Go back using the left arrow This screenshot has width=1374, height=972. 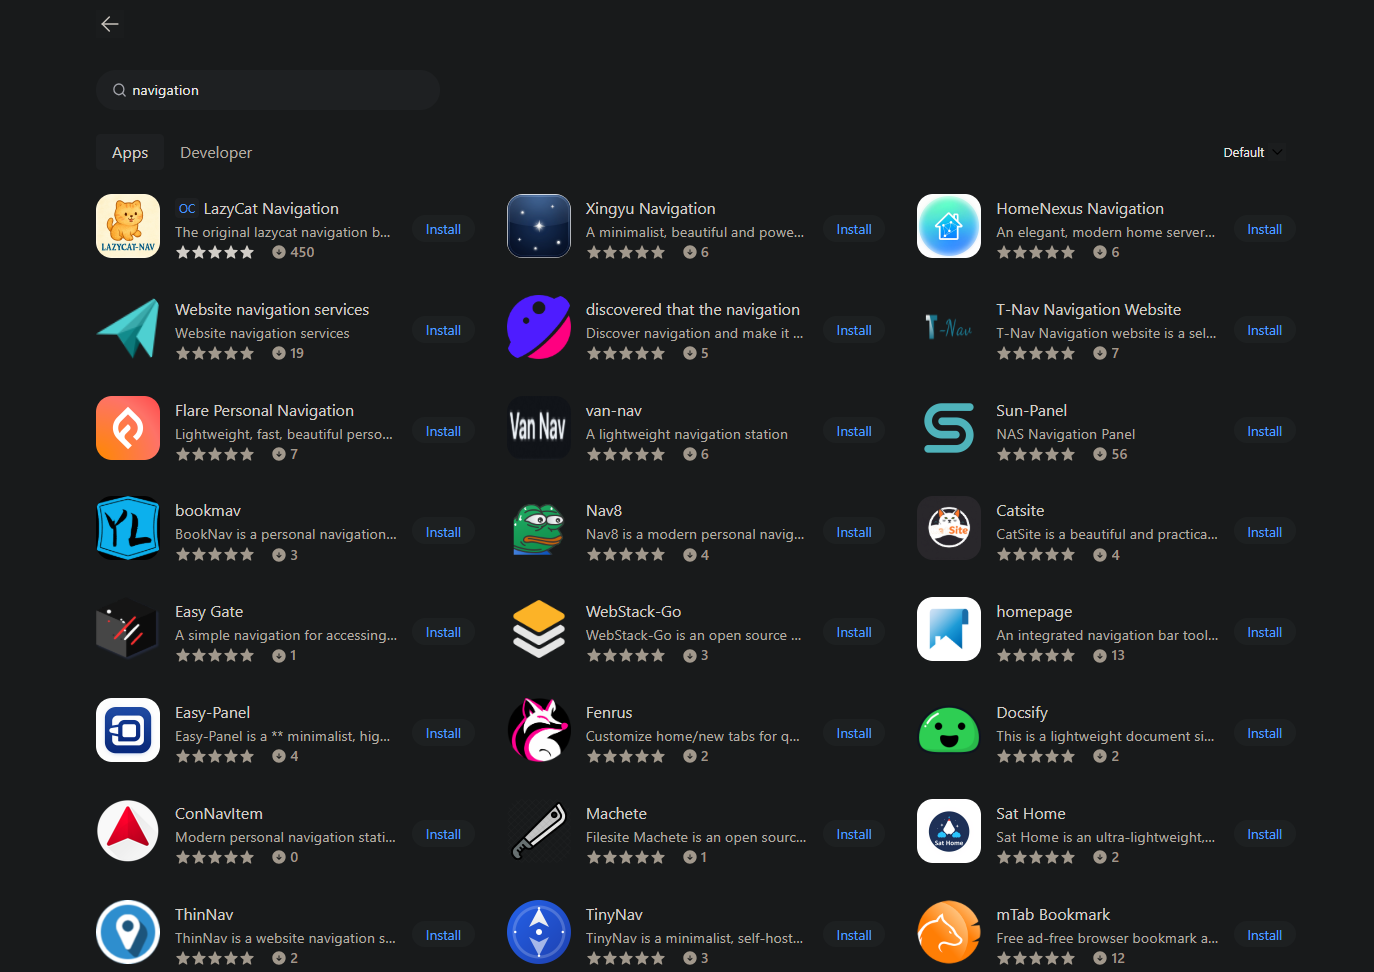click(110, 24)
